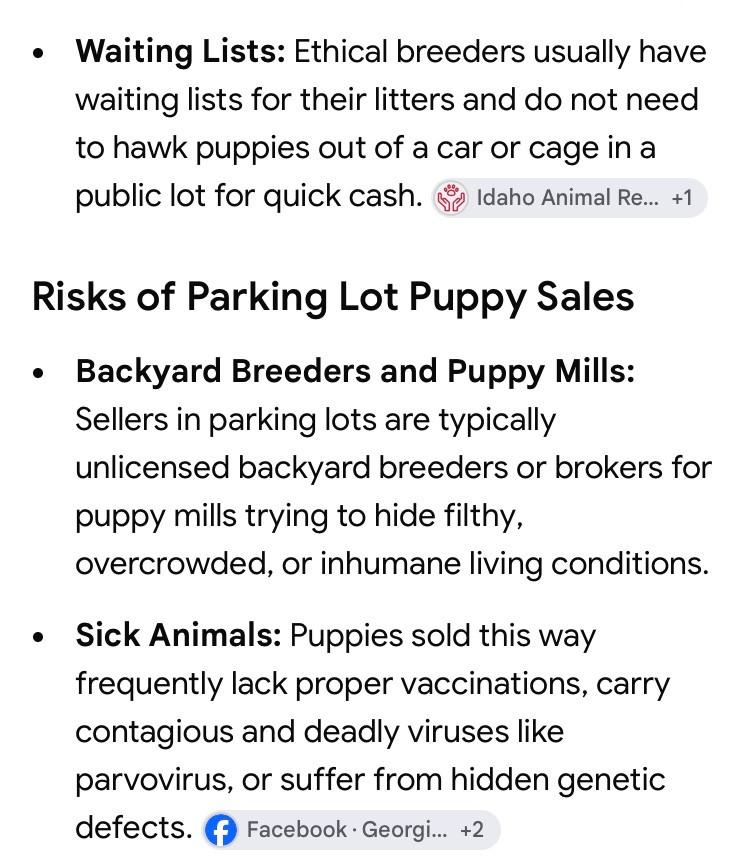Click the bold Waiting Lists: label

click(180, 53)
